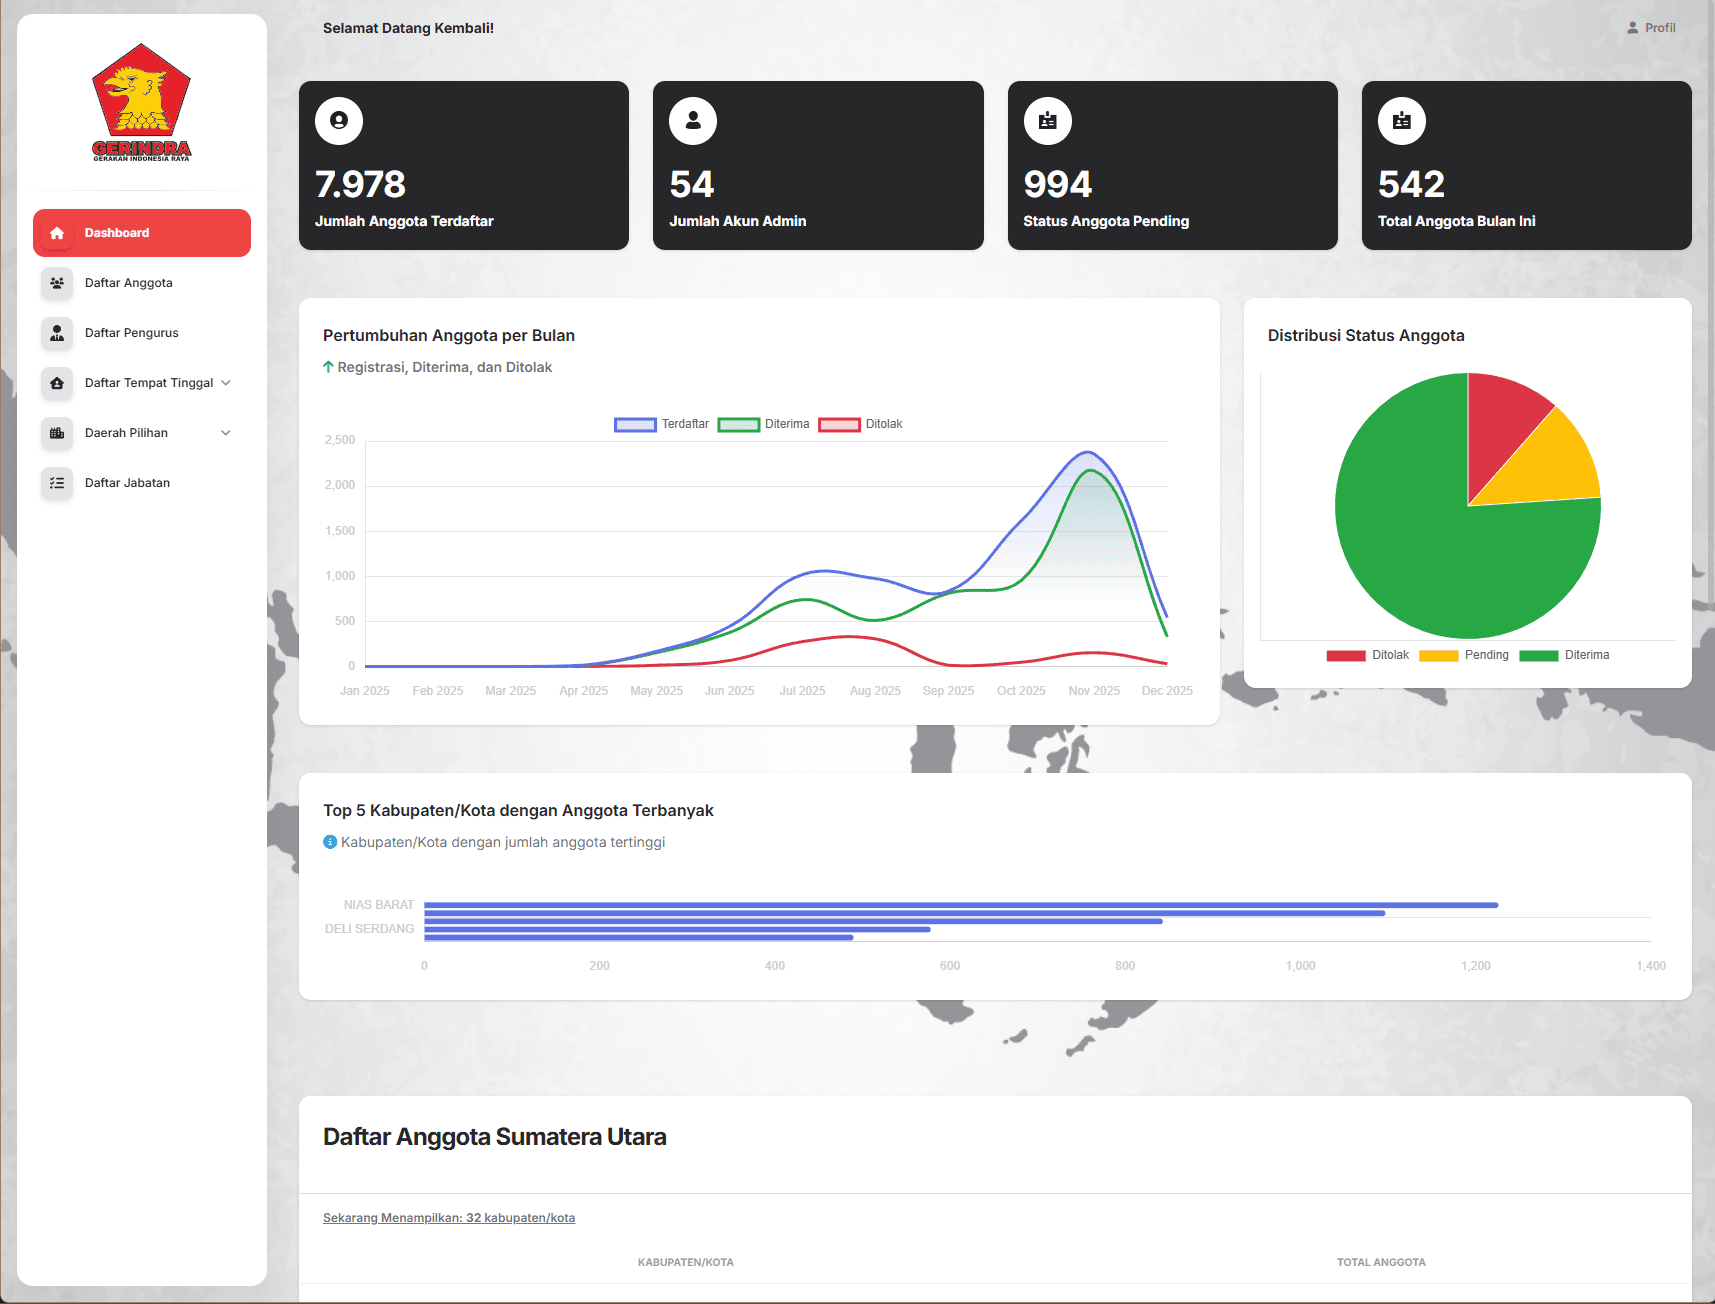The image size is (1715, 1304).
Task: Open the Profil menu at top right
Action: coord(1651,28)
